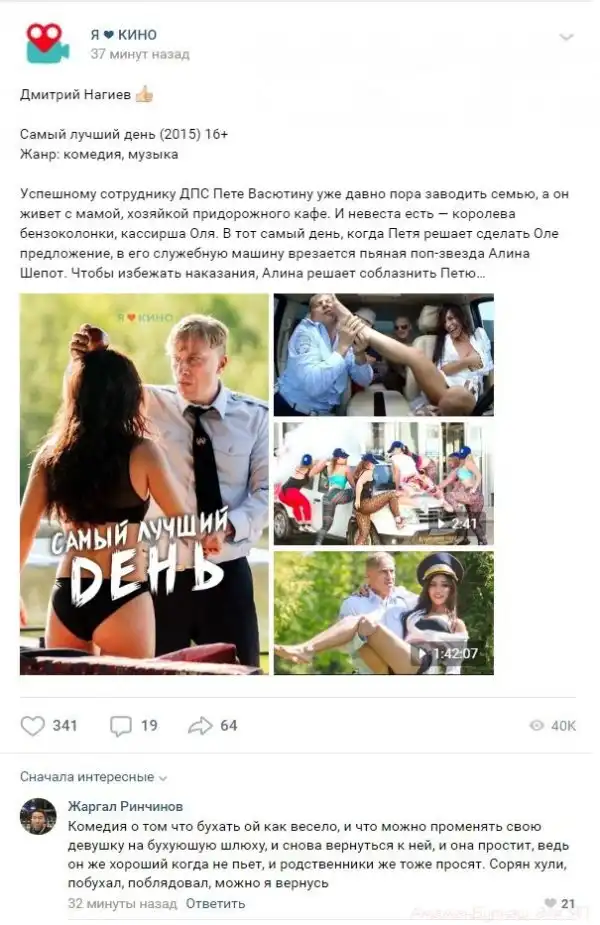This screenshot has width=600, height=925.
Task: Play the 1:42:07 full movie video
Action: (383, 613)
